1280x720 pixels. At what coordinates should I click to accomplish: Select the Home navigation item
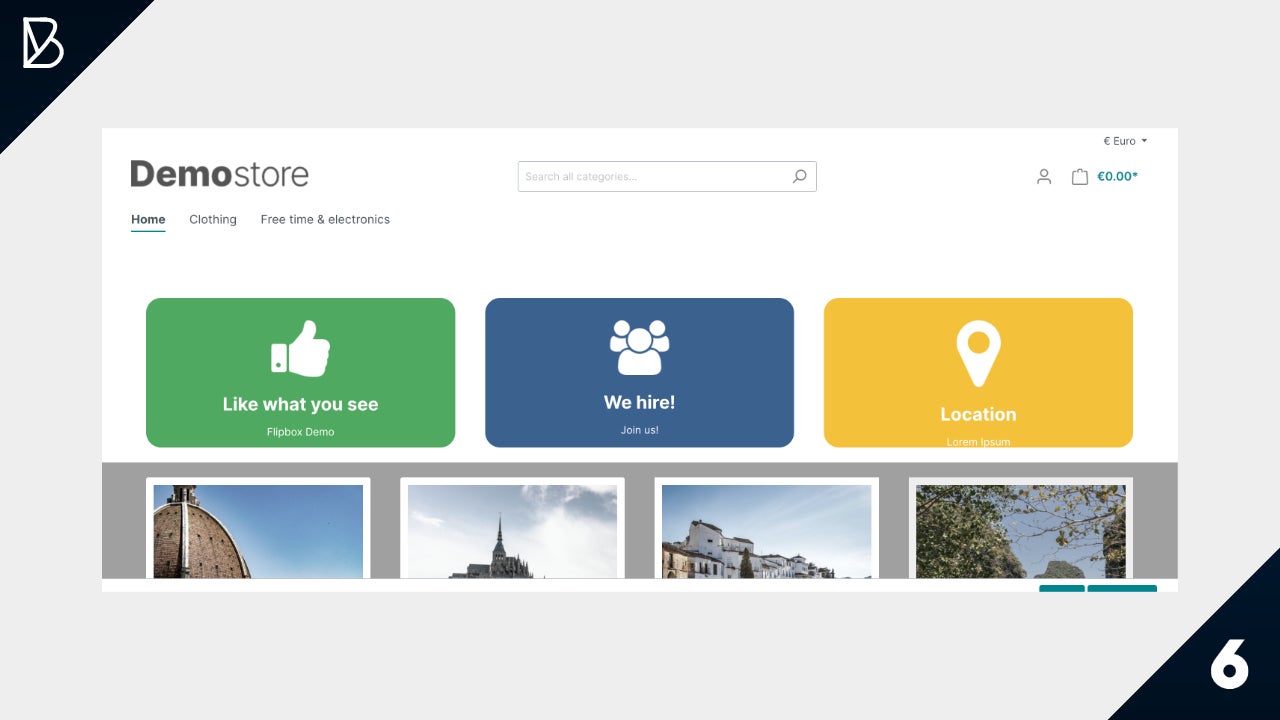pyautogui.click(x=148, y=219)
